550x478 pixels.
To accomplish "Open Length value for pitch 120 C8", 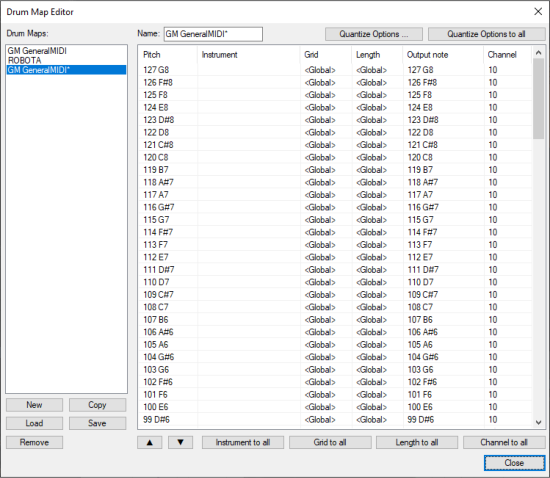I will point(371,157).
